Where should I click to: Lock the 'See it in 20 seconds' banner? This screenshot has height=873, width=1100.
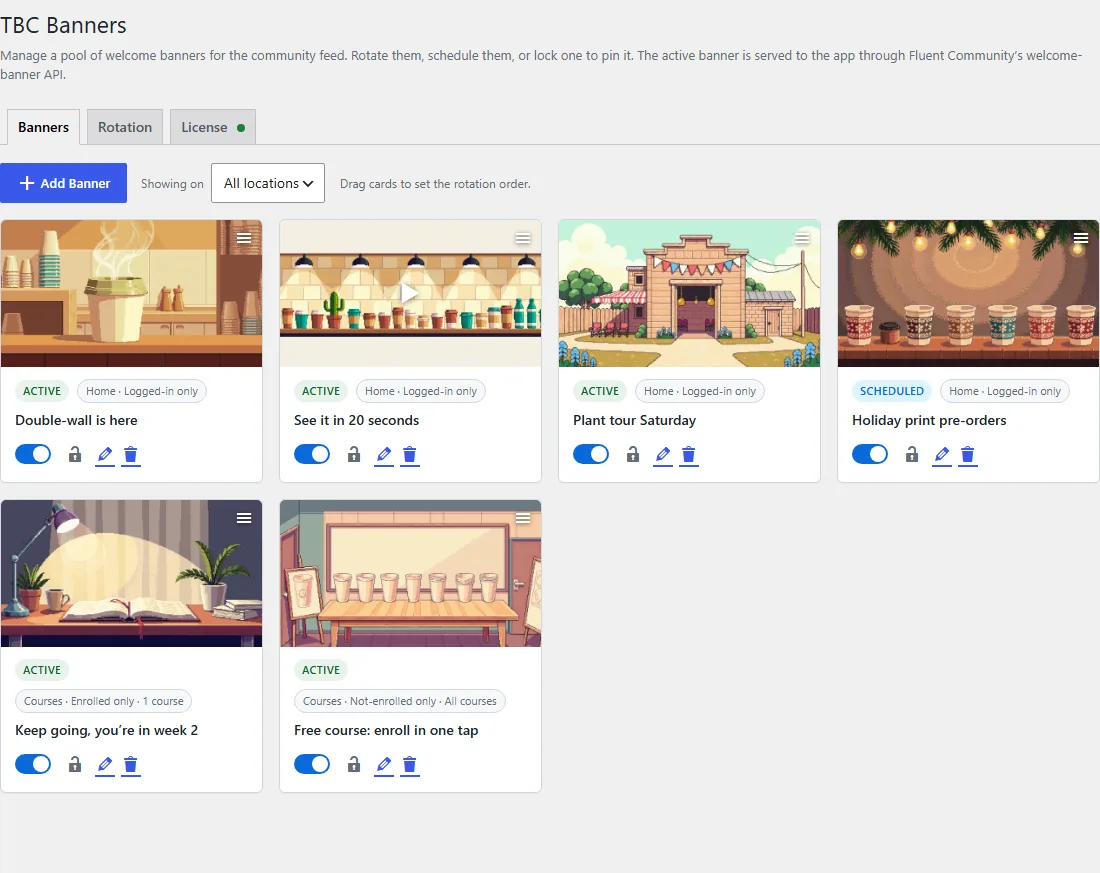point(354,455)
